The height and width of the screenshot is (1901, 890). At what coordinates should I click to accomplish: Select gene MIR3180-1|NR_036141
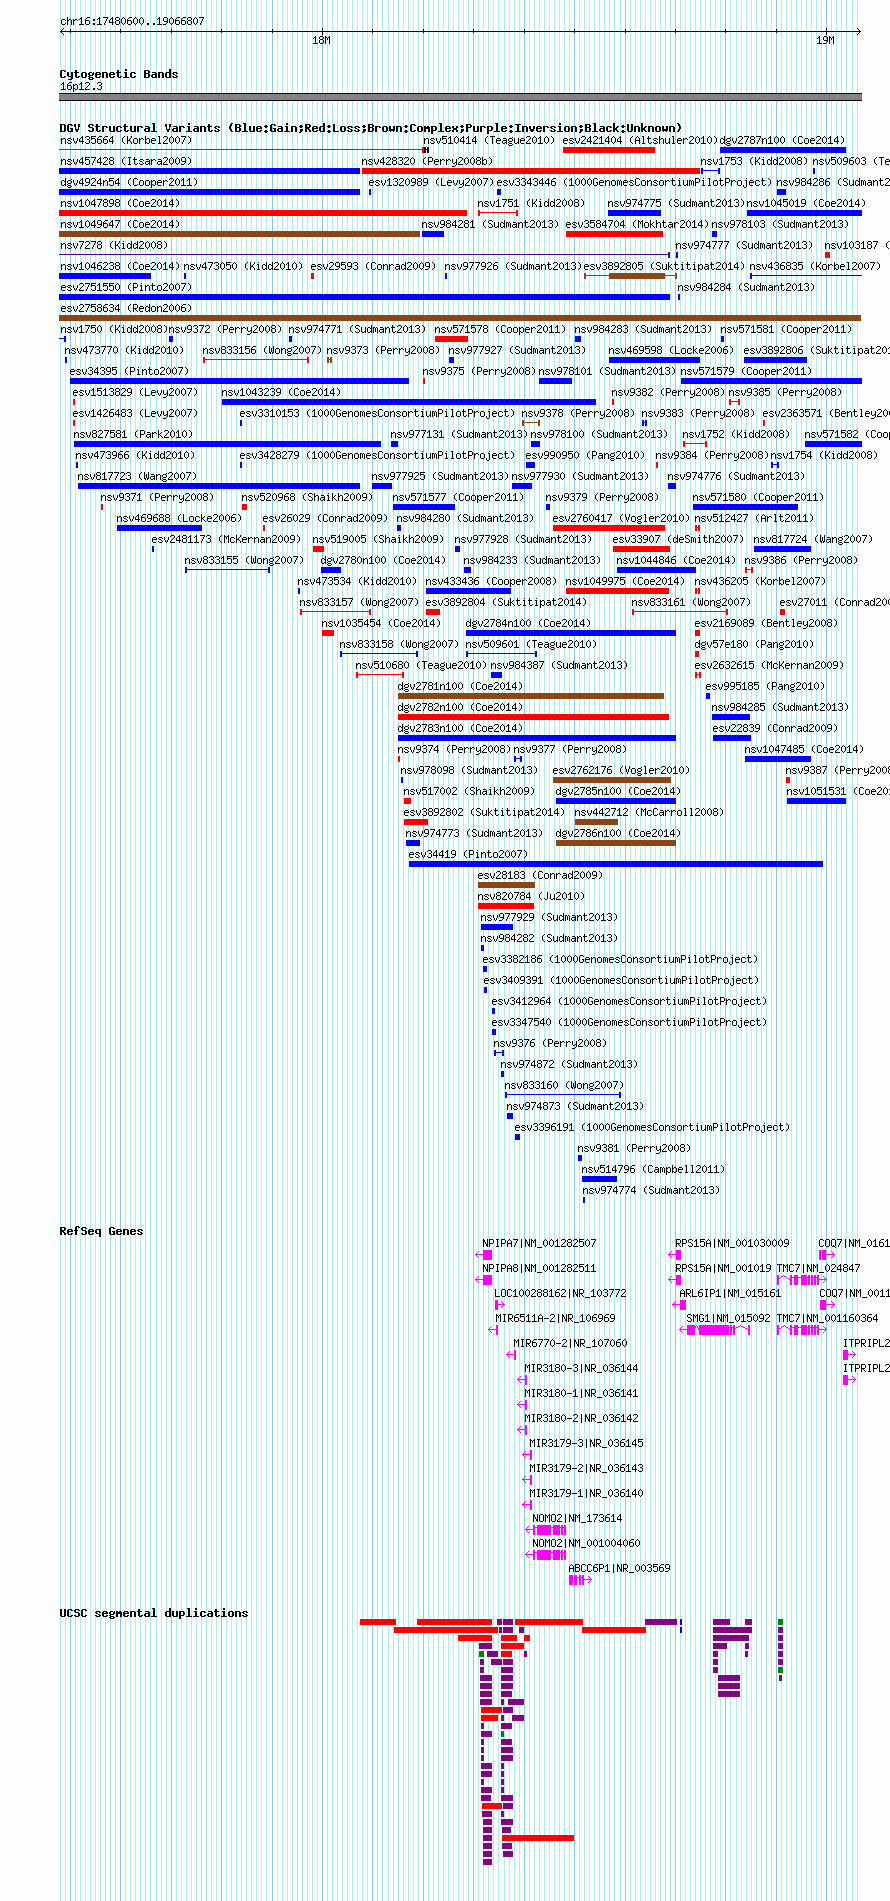[x=522, y=1405]
